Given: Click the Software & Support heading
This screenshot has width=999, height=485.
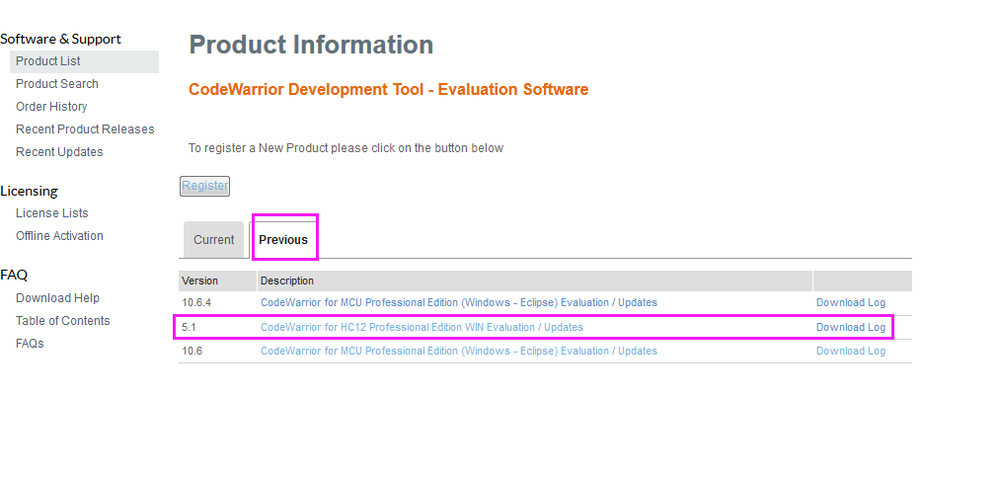Looking at the screenshot, I should [61, 39].
